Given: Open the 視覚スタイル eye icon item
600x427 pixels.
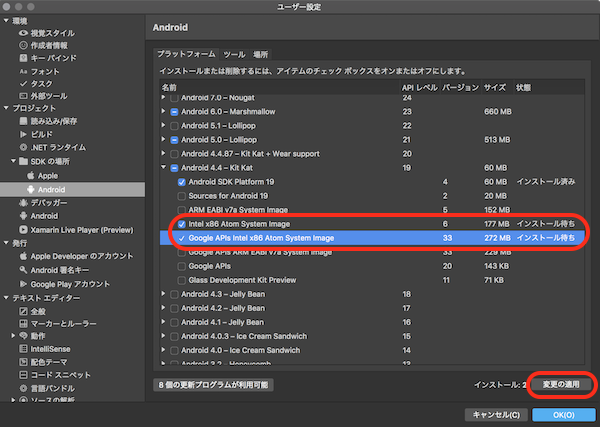Looking at the screenshot, I should (23, 33).
